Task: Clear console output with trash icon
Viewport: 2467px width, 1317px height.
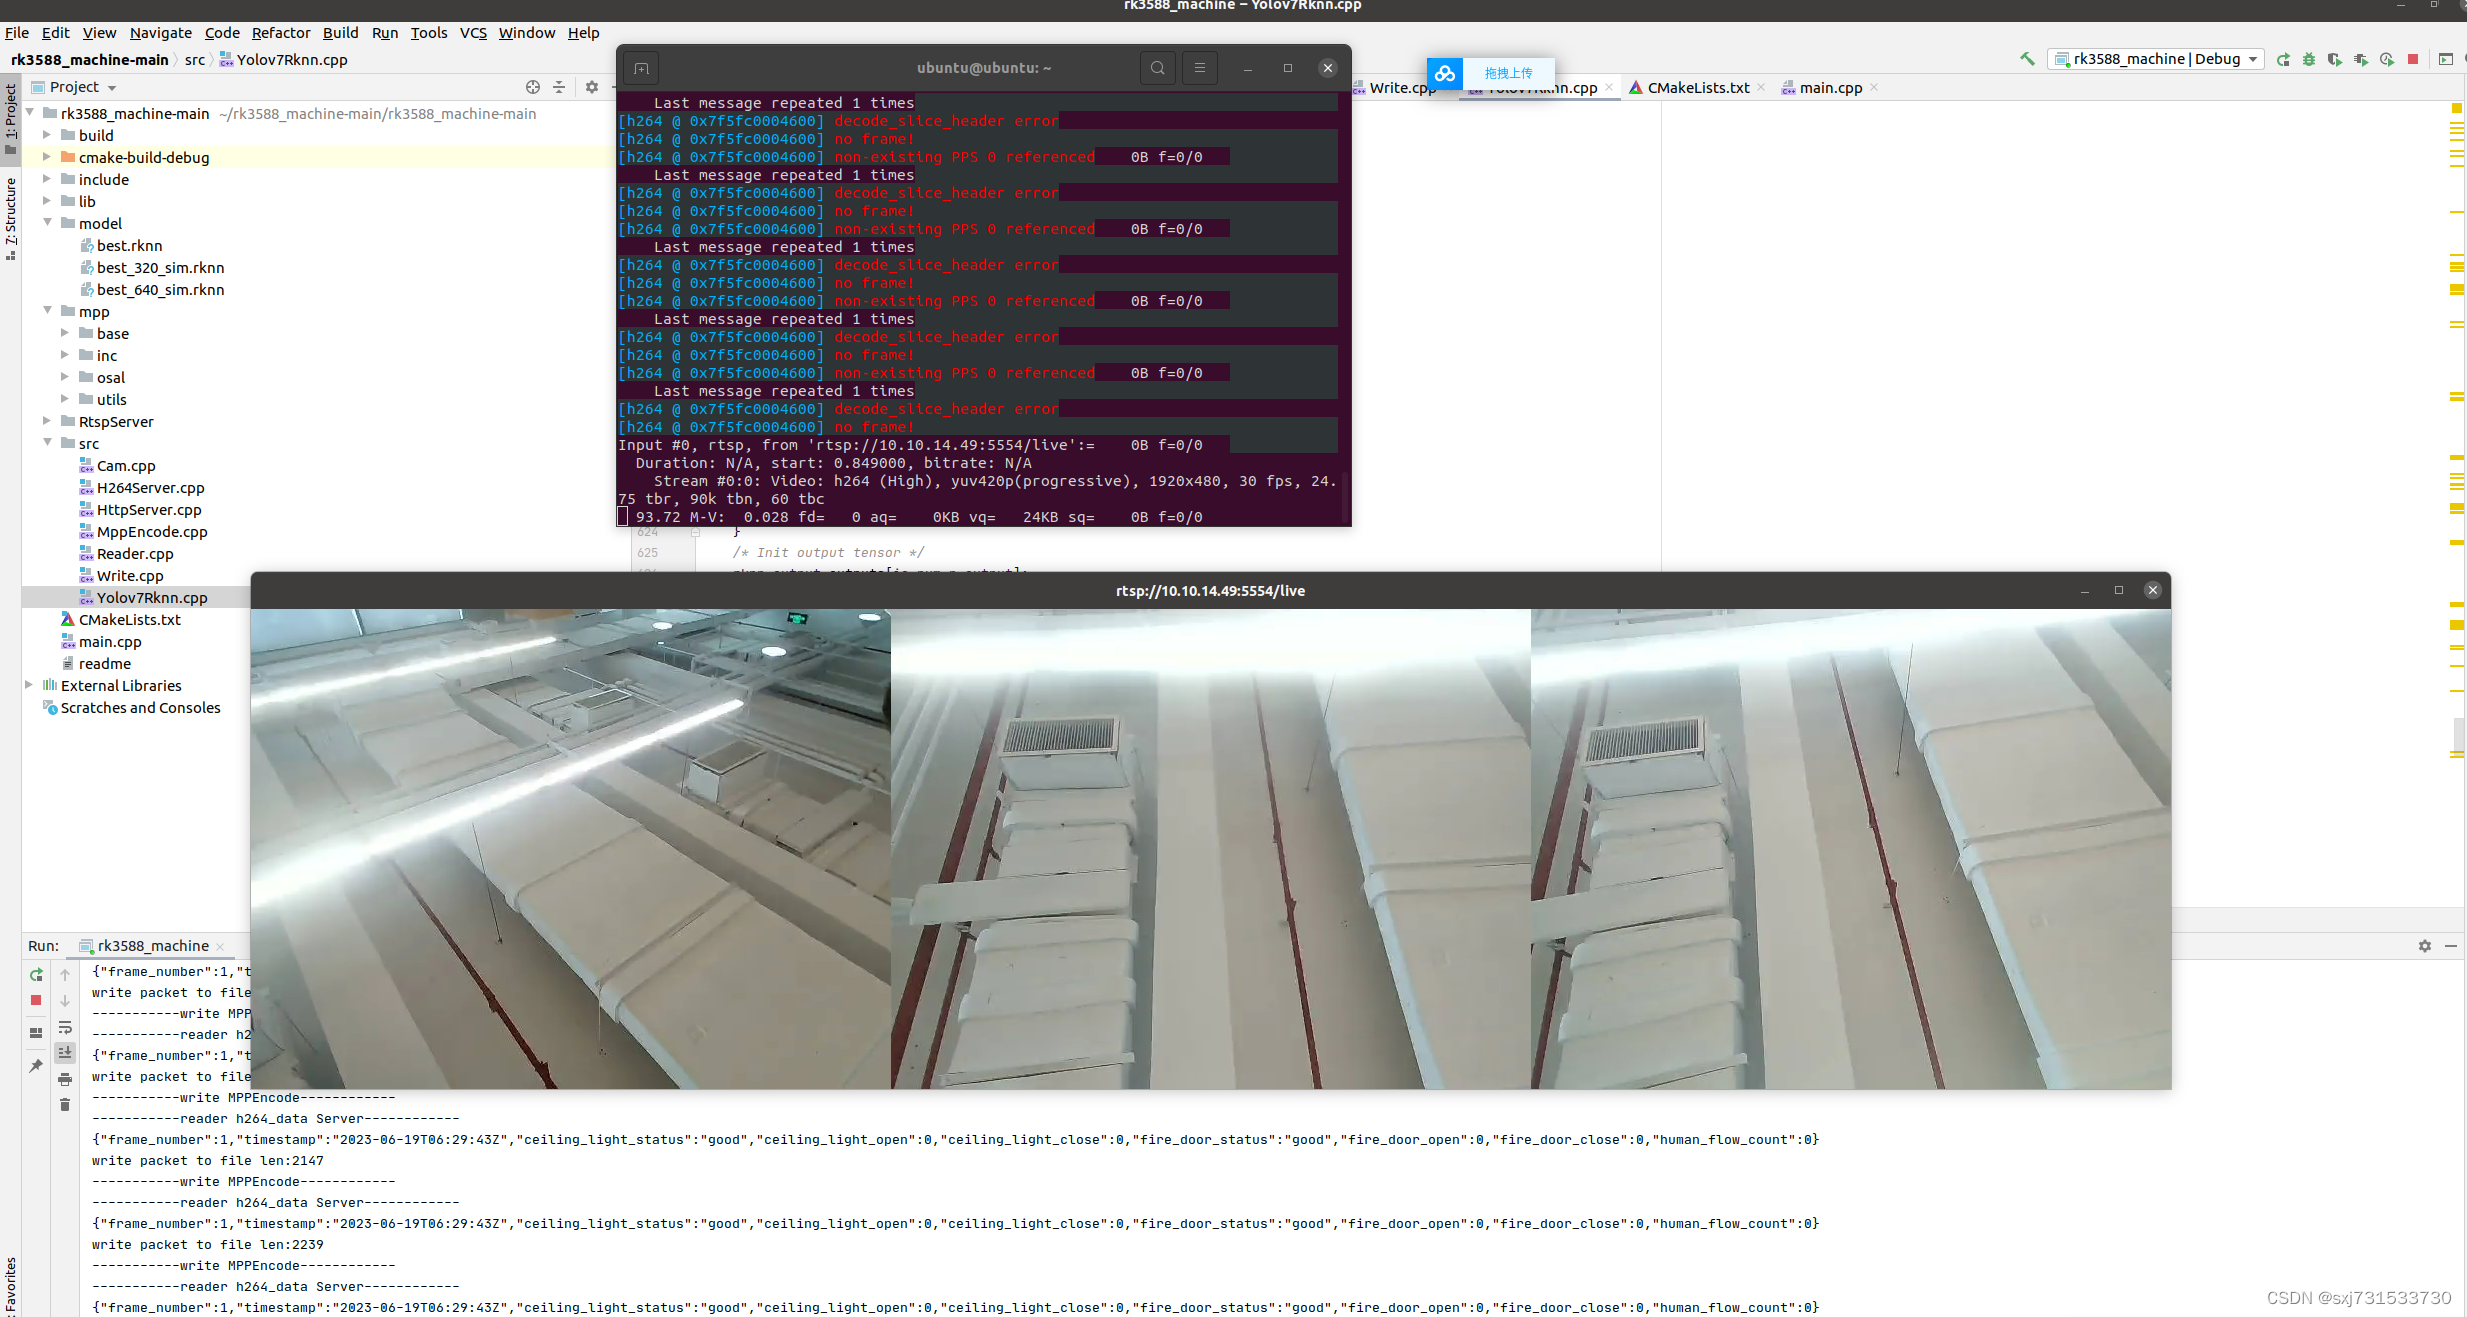Action: coord(65,1105)
